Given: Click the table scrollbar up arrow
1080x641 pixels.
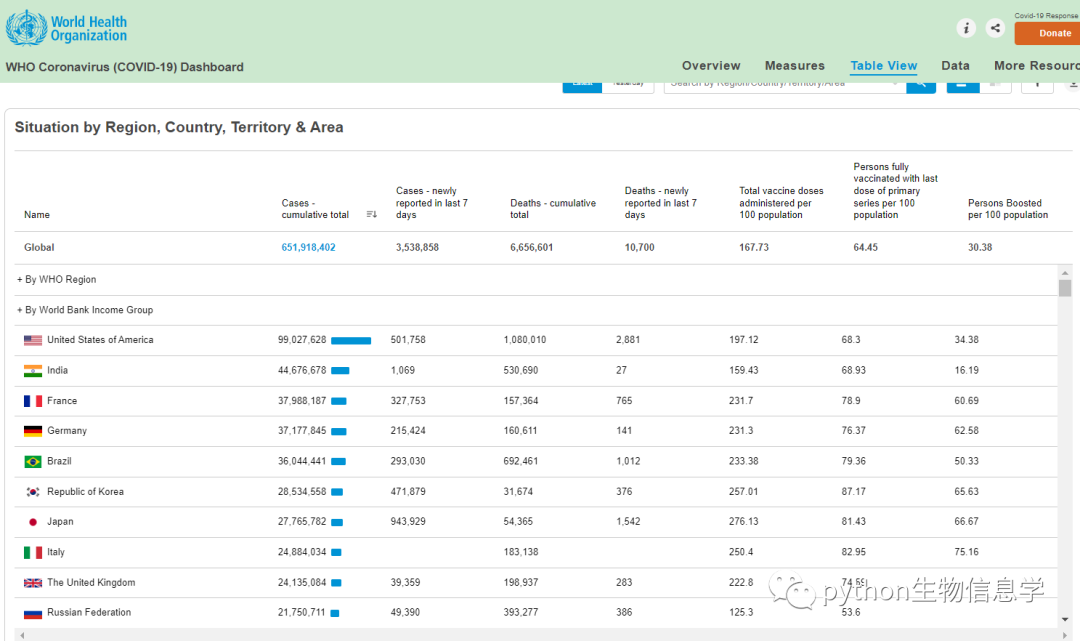Looking at the screenshot, I should [1065, 273].
